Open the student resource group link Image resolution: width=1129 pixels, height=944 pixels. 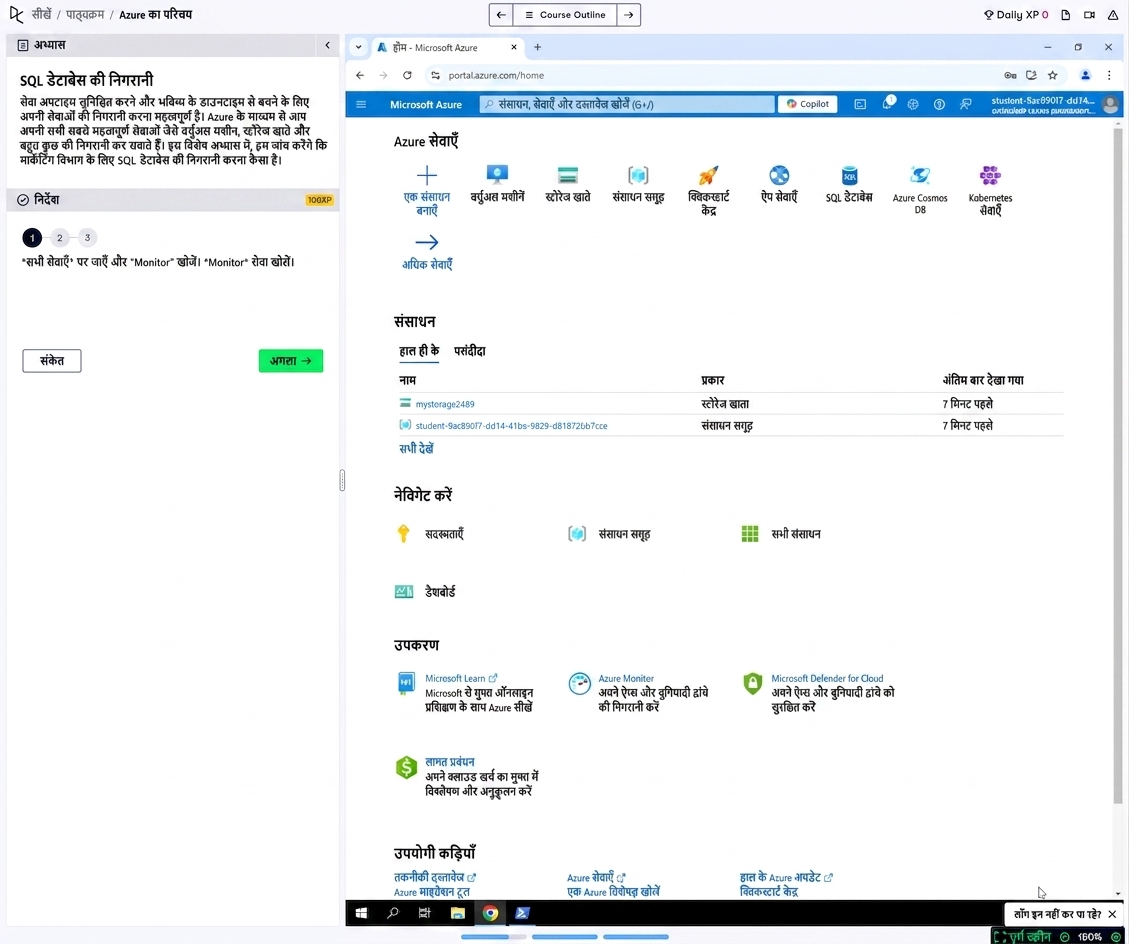(511, 426)
